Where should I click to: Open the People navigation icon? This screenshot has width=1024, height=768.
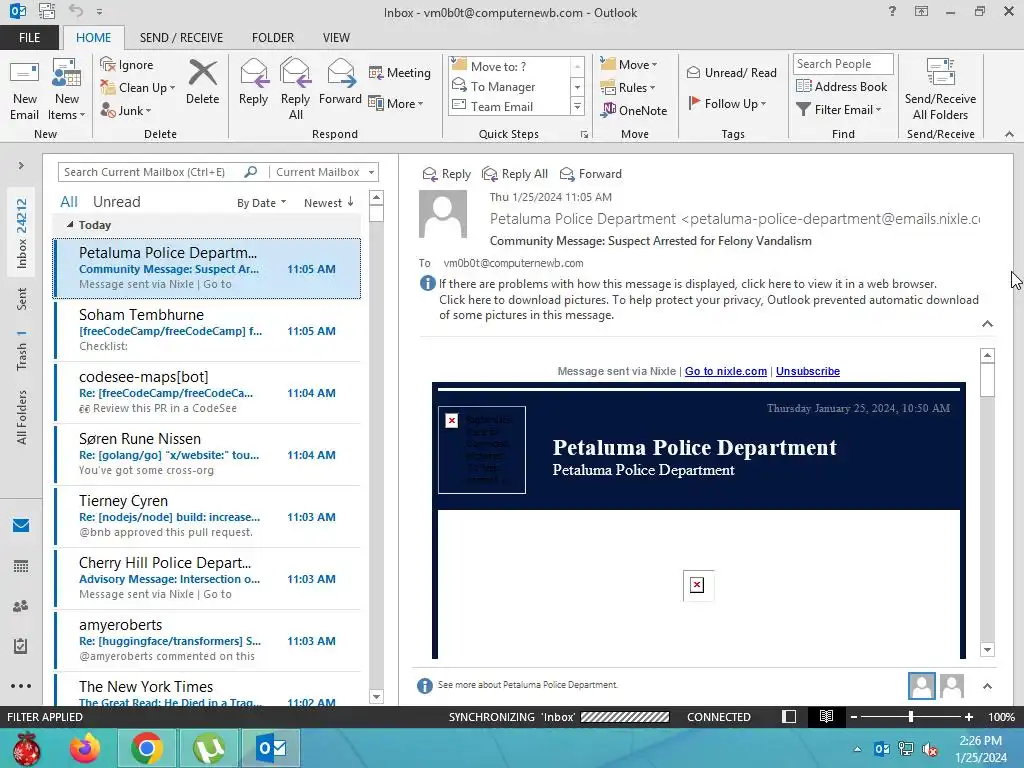[21, 606]
